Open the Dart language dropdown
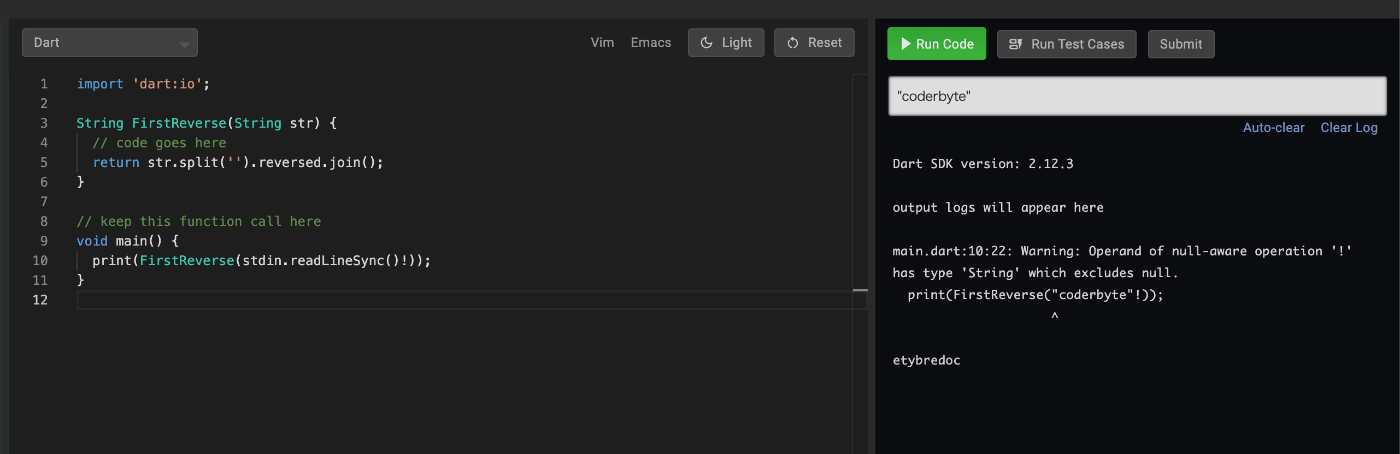The width and height of the screenshot is (1400, 454). click(x=110, y=43)
